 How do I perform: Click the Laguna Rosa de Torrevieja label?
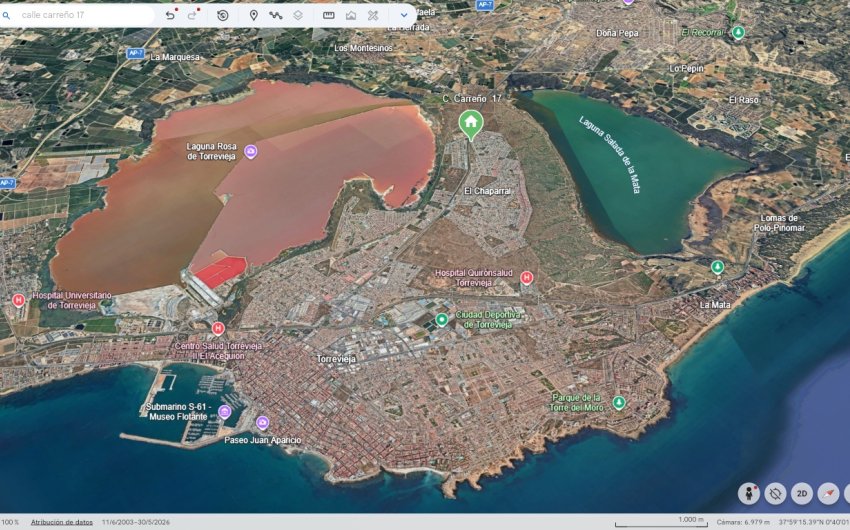click(211, 151)
